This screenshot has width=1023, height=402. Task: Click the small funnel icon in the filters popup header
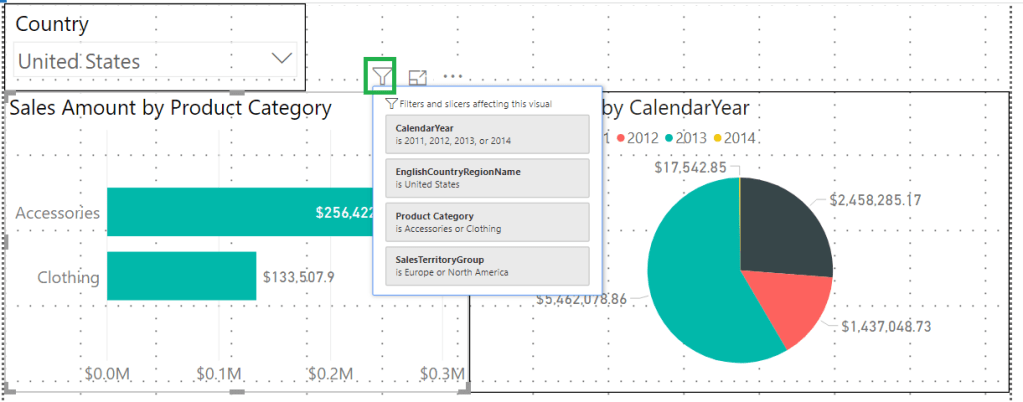pos(391,103)
